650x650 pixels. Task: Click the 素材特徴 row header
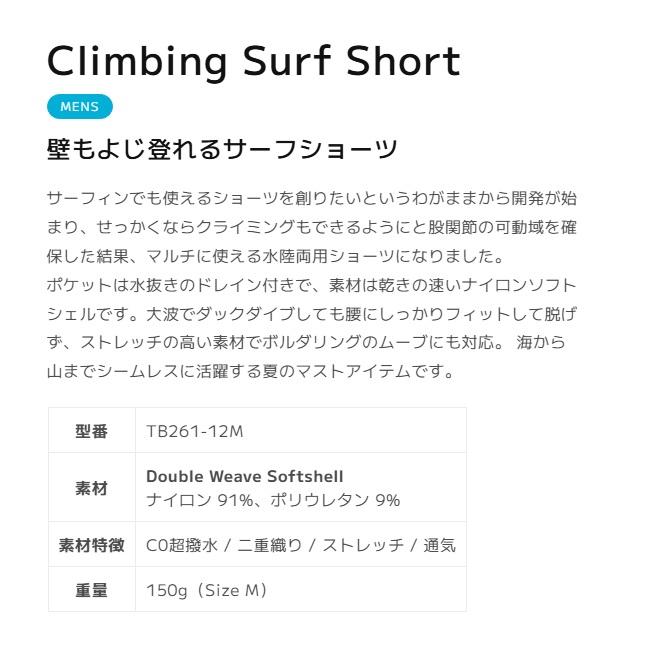(91, 546)
